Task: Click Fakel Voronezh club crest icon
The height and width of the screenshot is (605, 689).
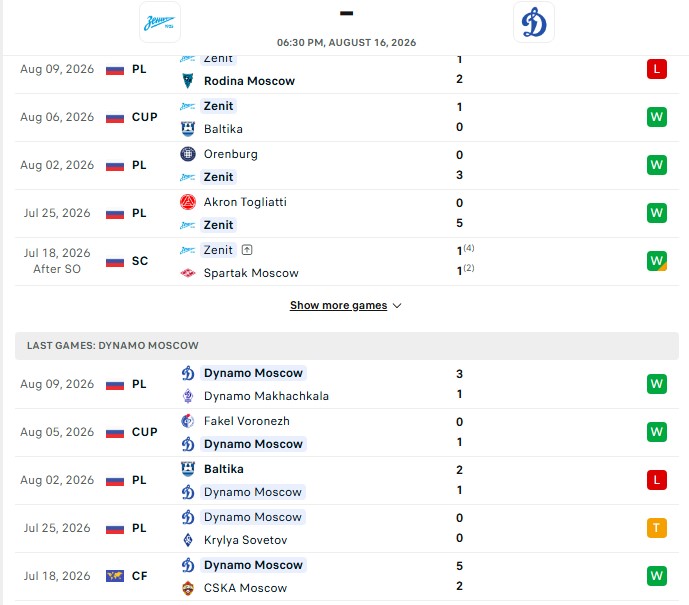Action: (188, 421)
